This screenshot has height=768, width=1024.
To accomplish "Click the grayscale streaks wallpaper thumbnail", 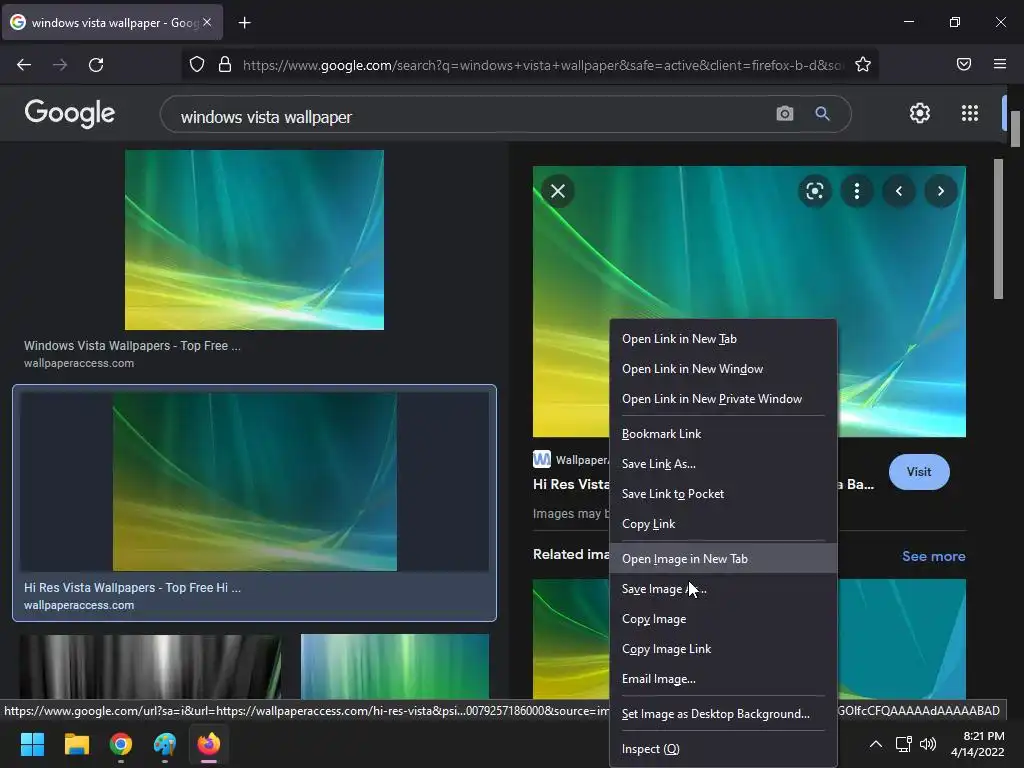I will (150, 666).
